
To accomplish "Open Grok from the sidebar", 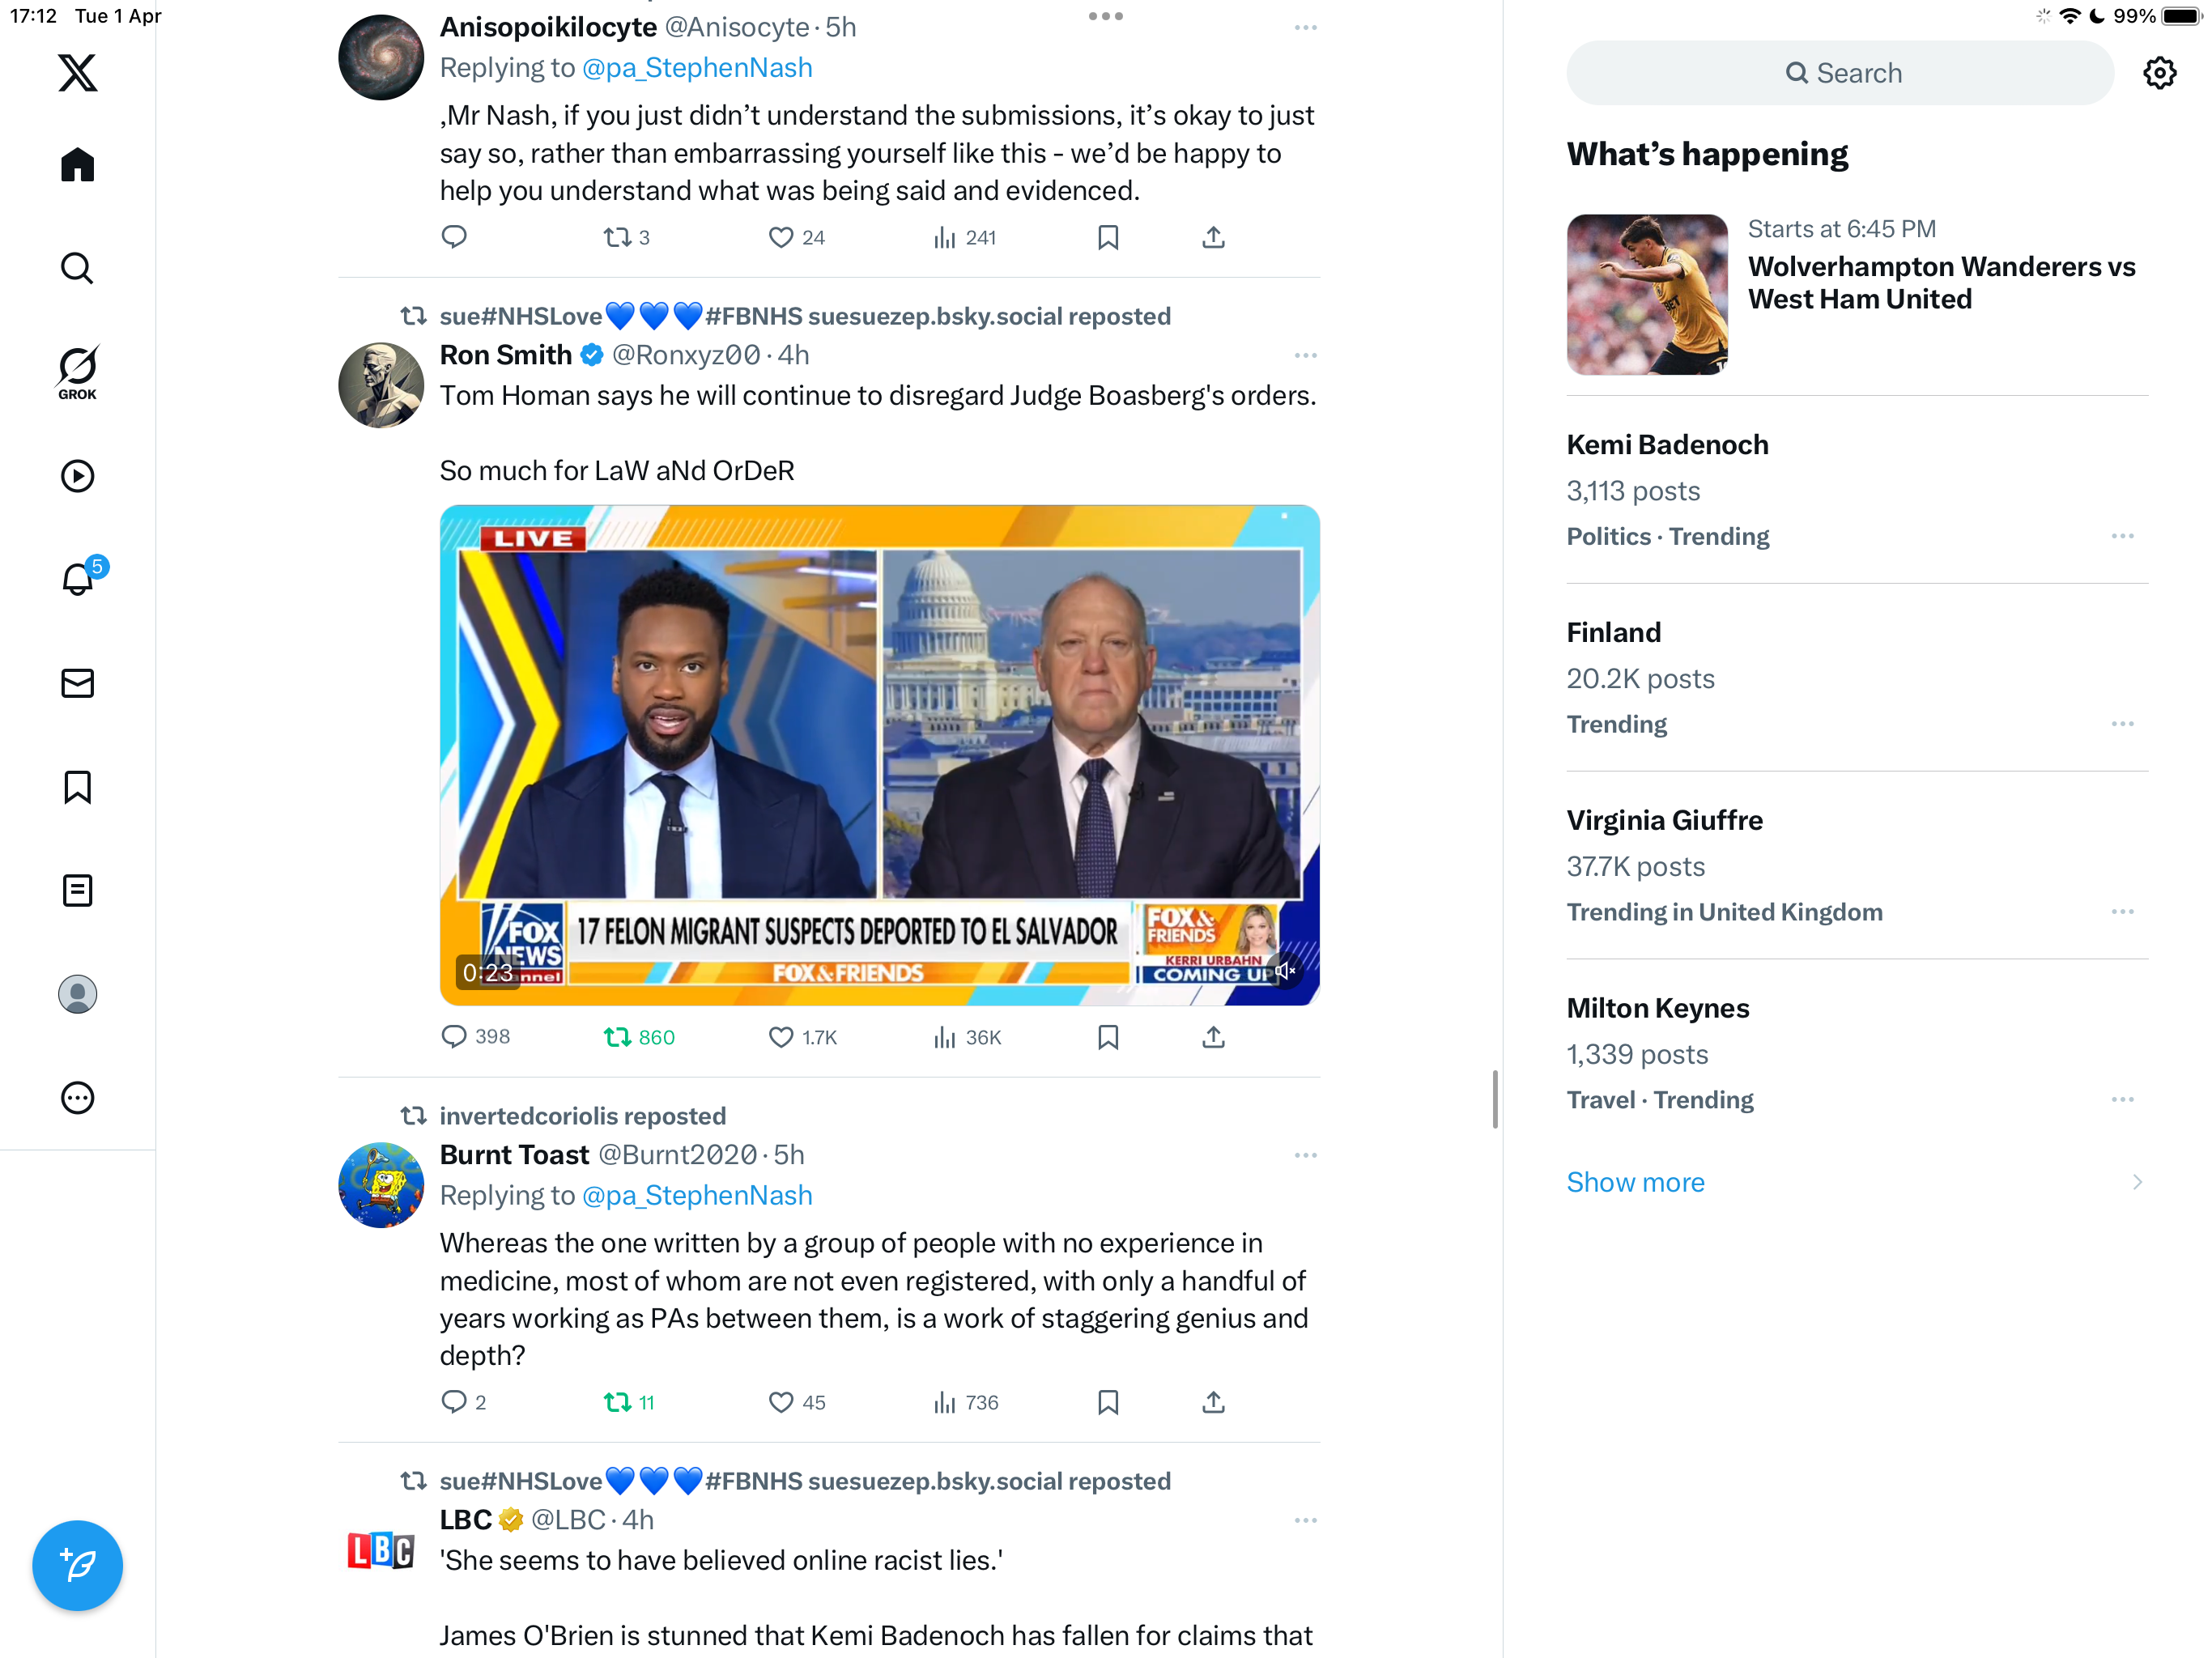I will pos(77,372).
